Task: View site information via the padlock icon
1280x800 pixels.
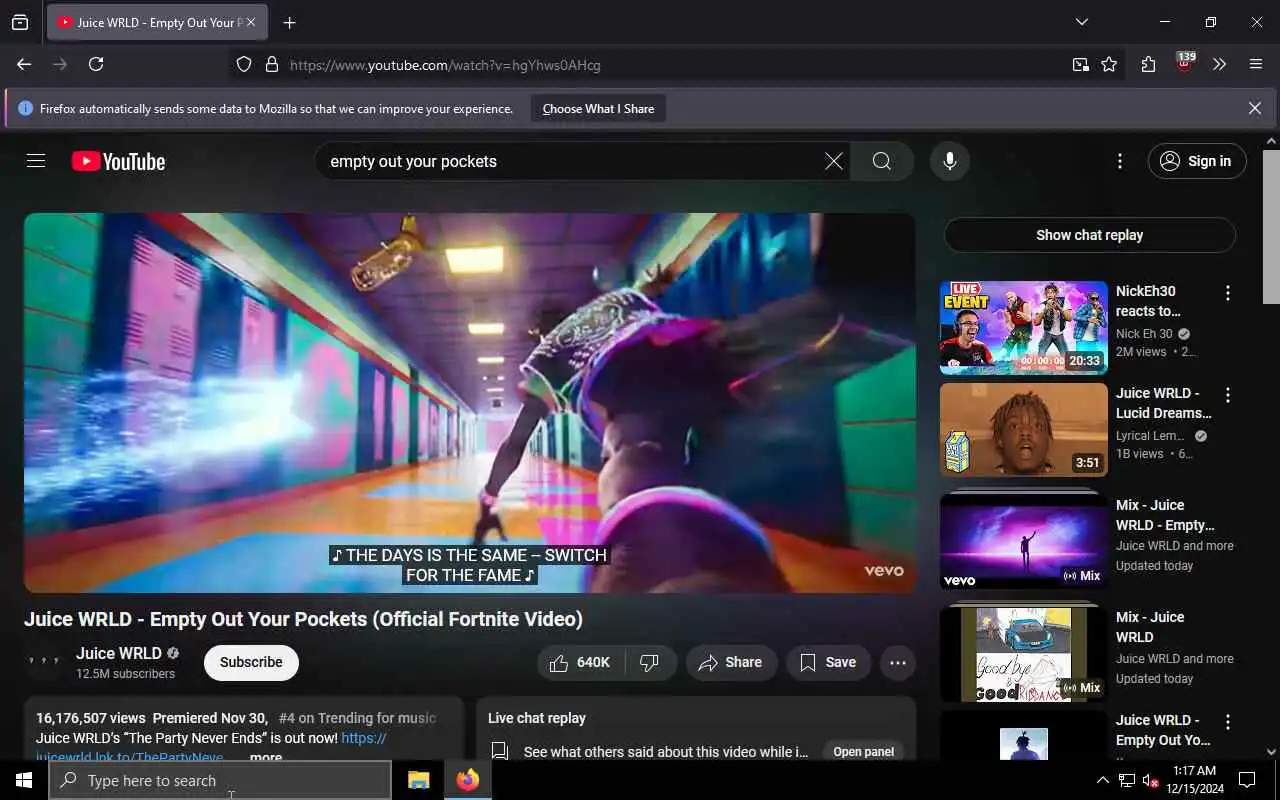Action: click(x=272, y=65)
